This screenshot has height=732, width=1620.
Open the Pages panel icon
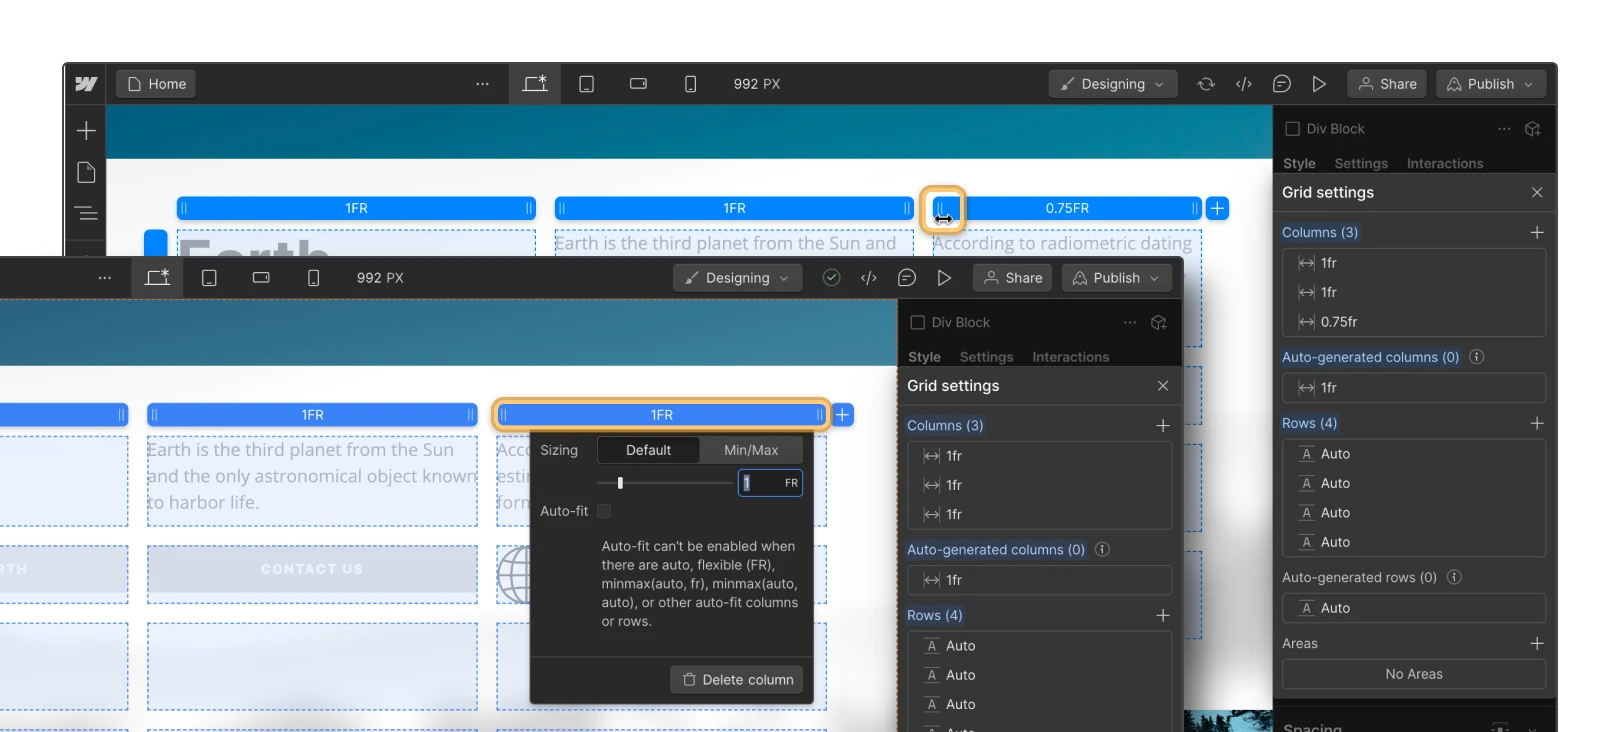tap(87, 173)
